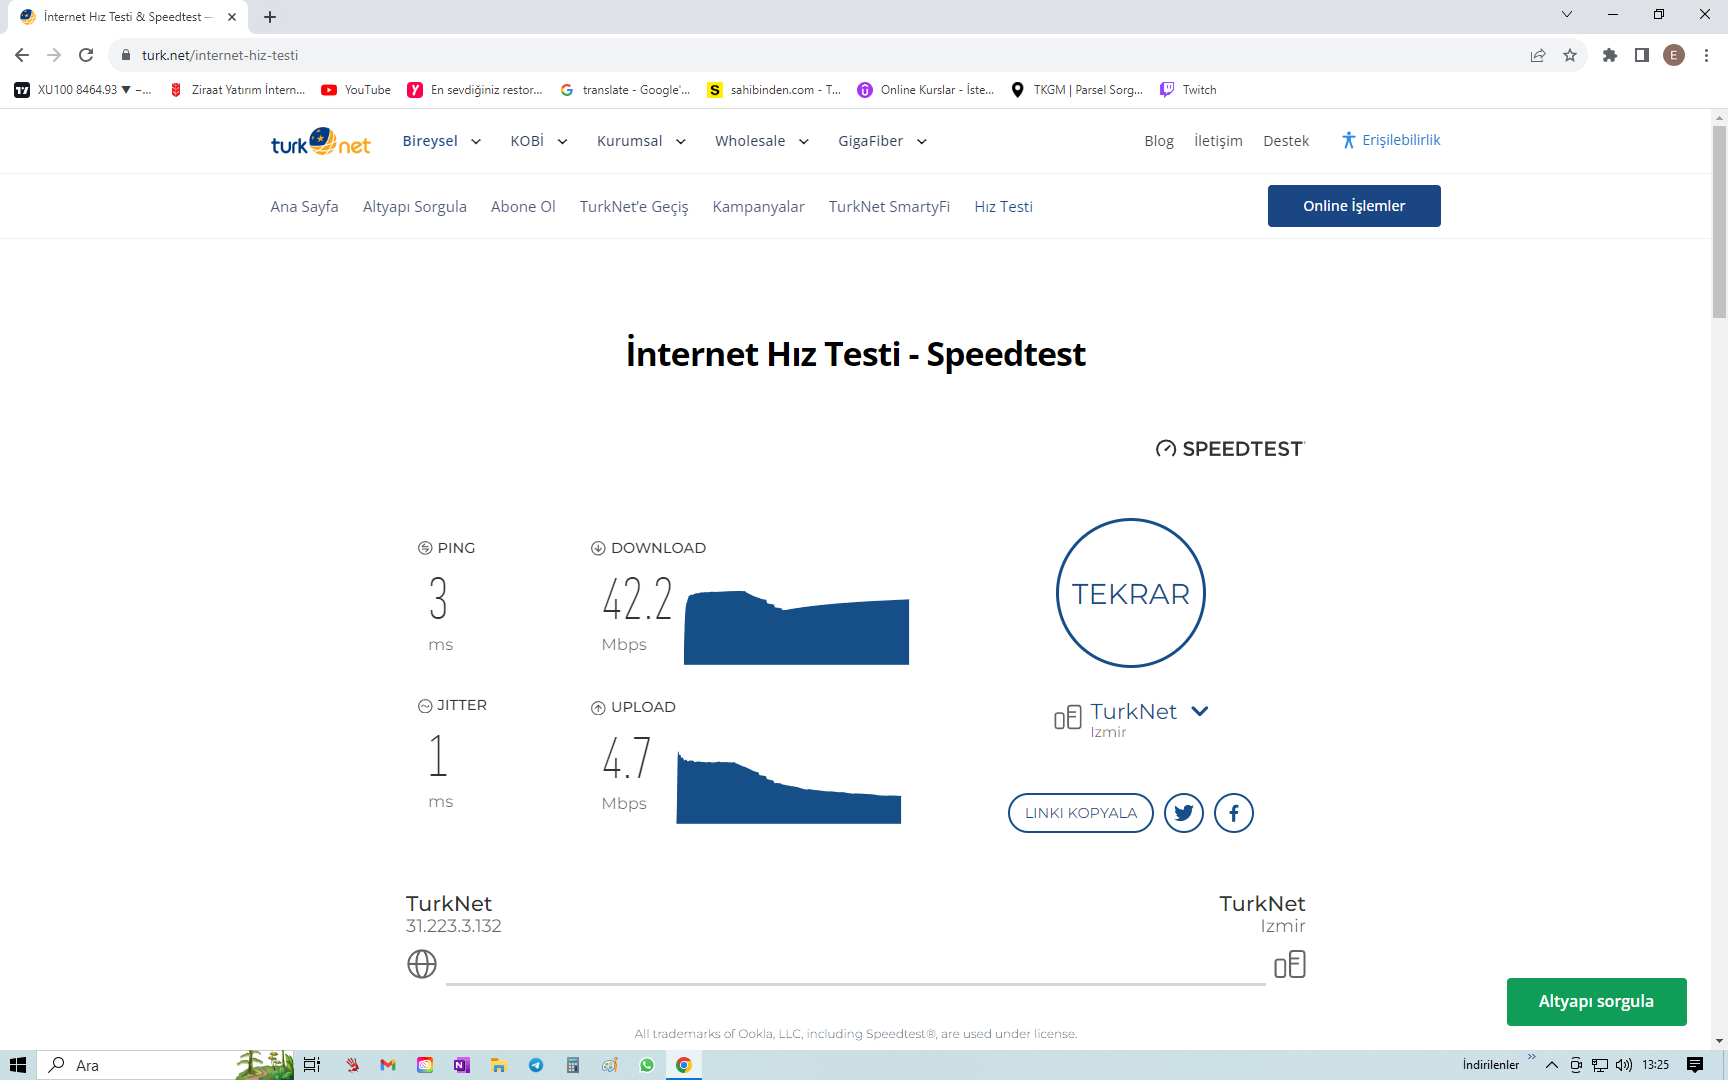
Task: Open the TKGM Parsel Sorgu bookmark
Action: (1076, 90)
